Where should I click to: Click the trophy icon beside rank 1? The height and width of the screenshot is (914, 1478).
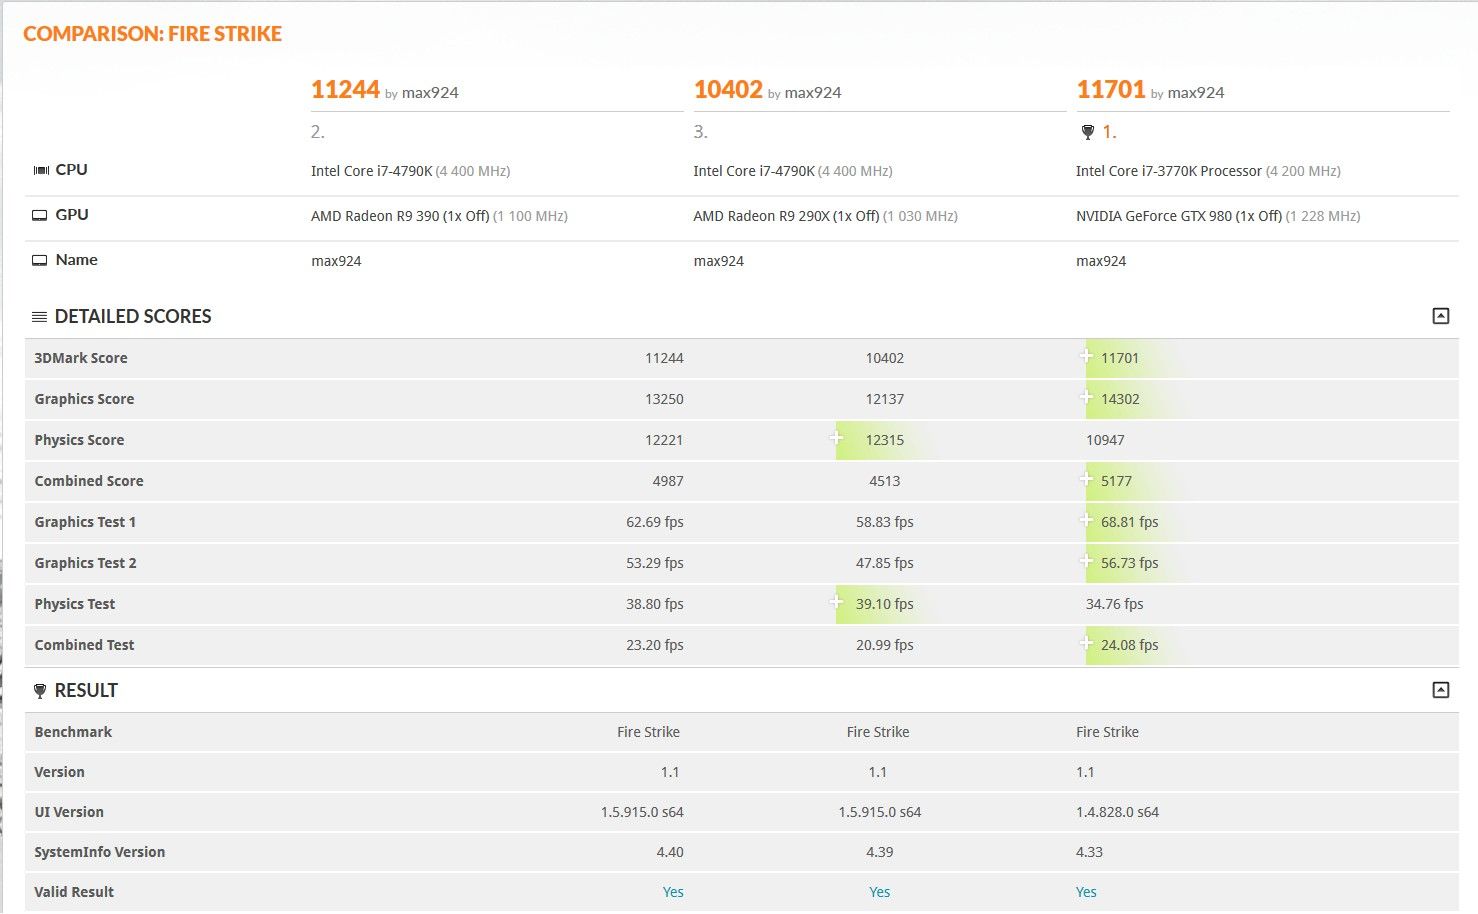tap(1088, 132)
